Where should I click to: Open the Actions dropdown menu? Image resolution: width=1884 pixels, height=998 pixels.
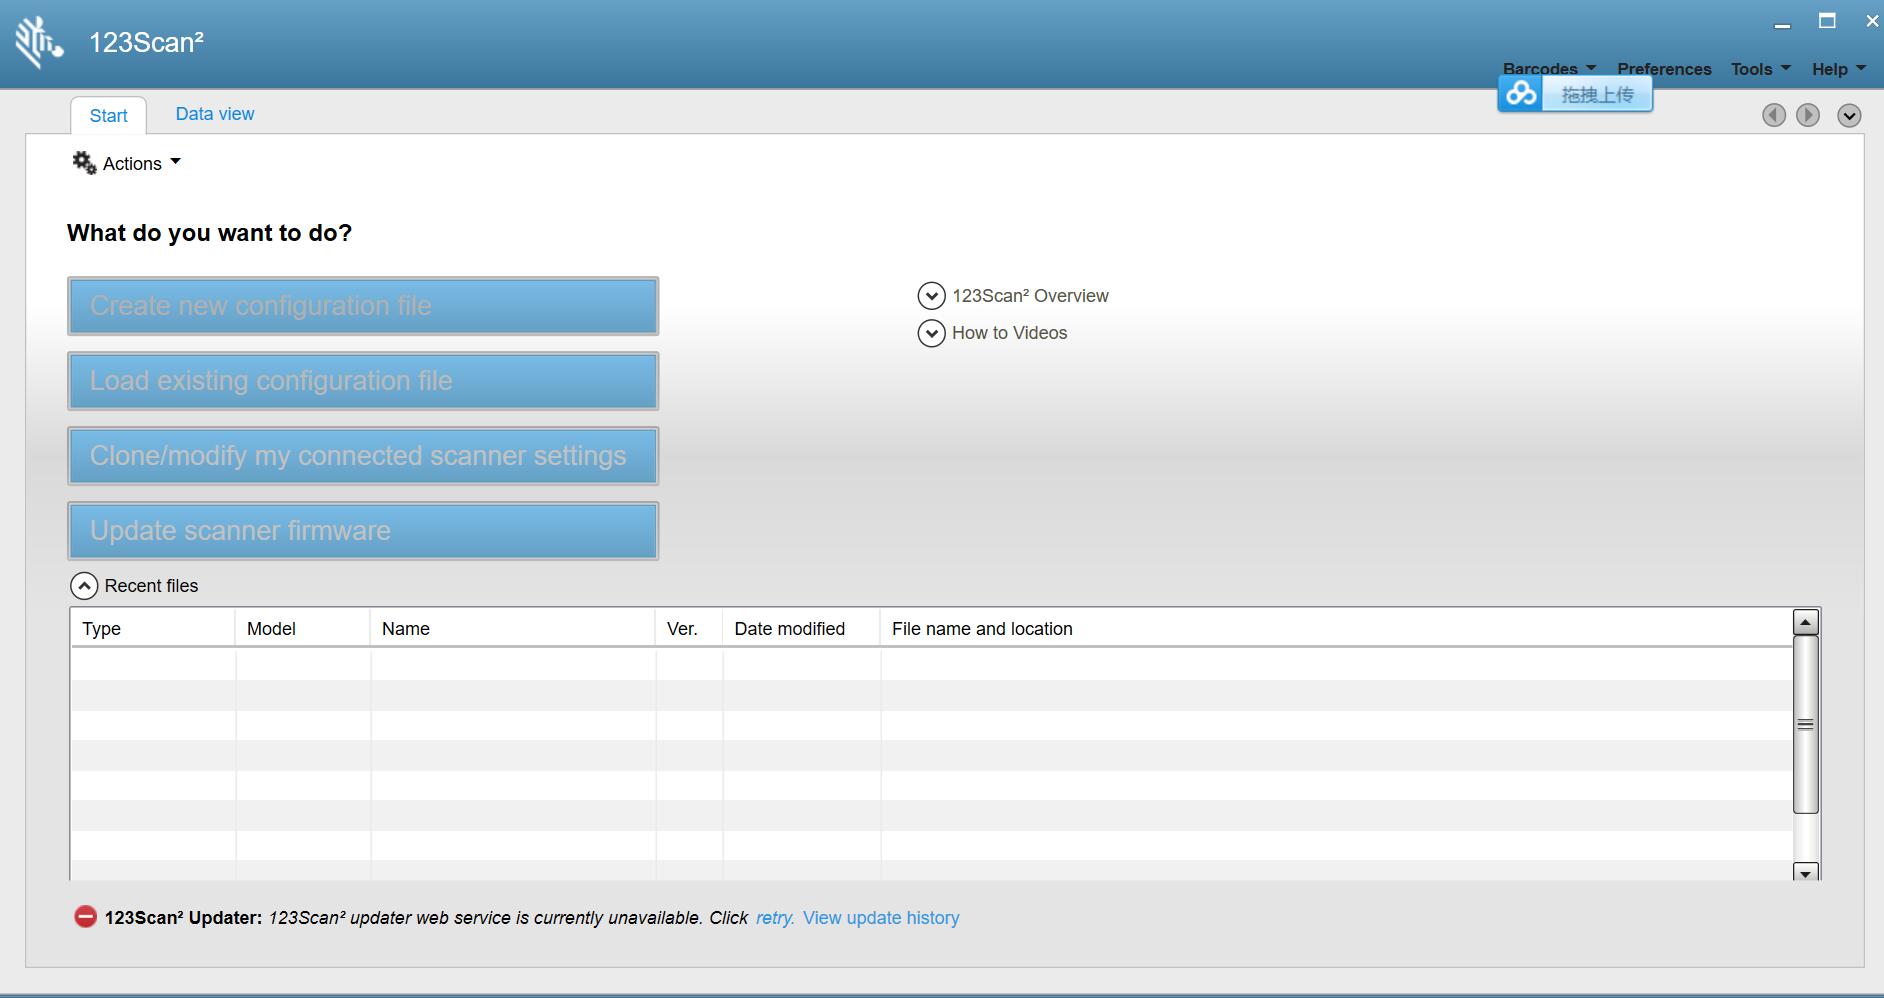[140, 163]
